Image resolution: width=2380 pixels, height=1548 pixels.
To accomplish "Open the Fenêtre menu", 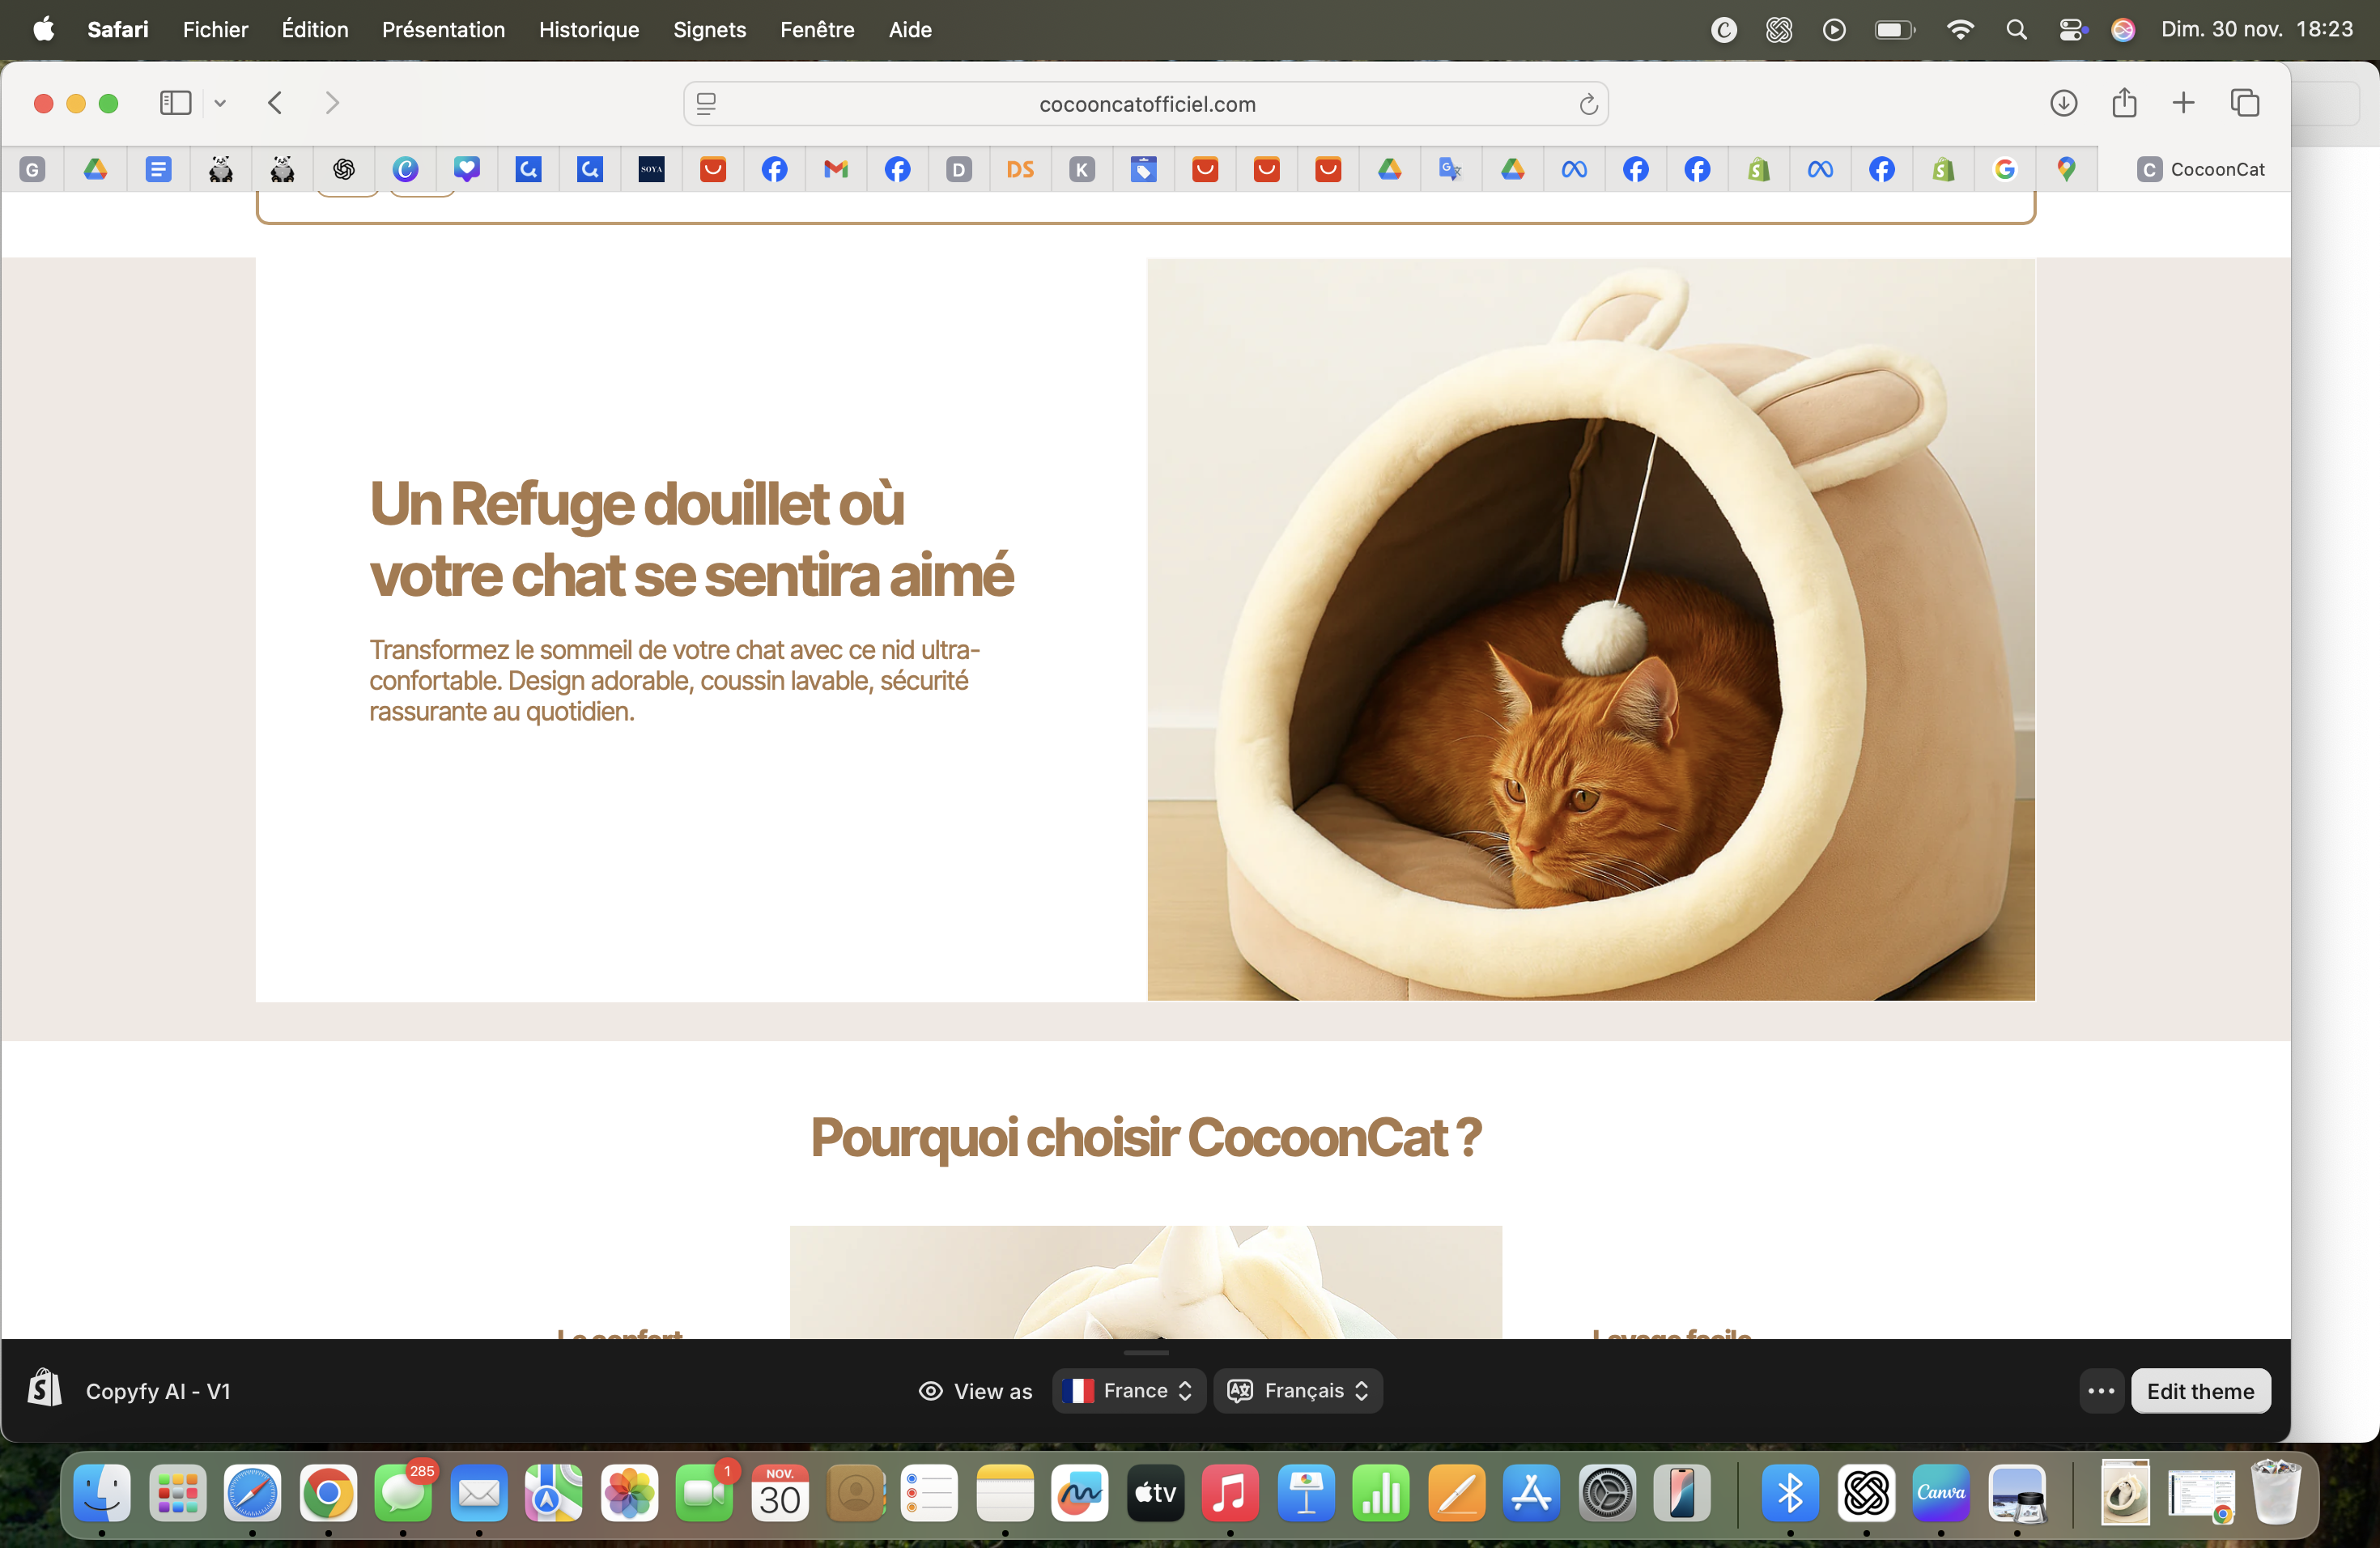I will [818, 30].
